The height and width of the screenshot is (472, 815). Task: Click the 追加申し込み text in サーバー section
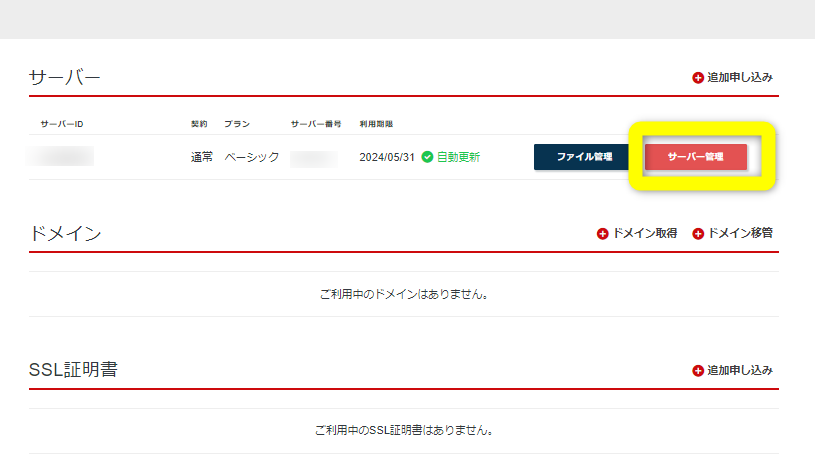739,78
